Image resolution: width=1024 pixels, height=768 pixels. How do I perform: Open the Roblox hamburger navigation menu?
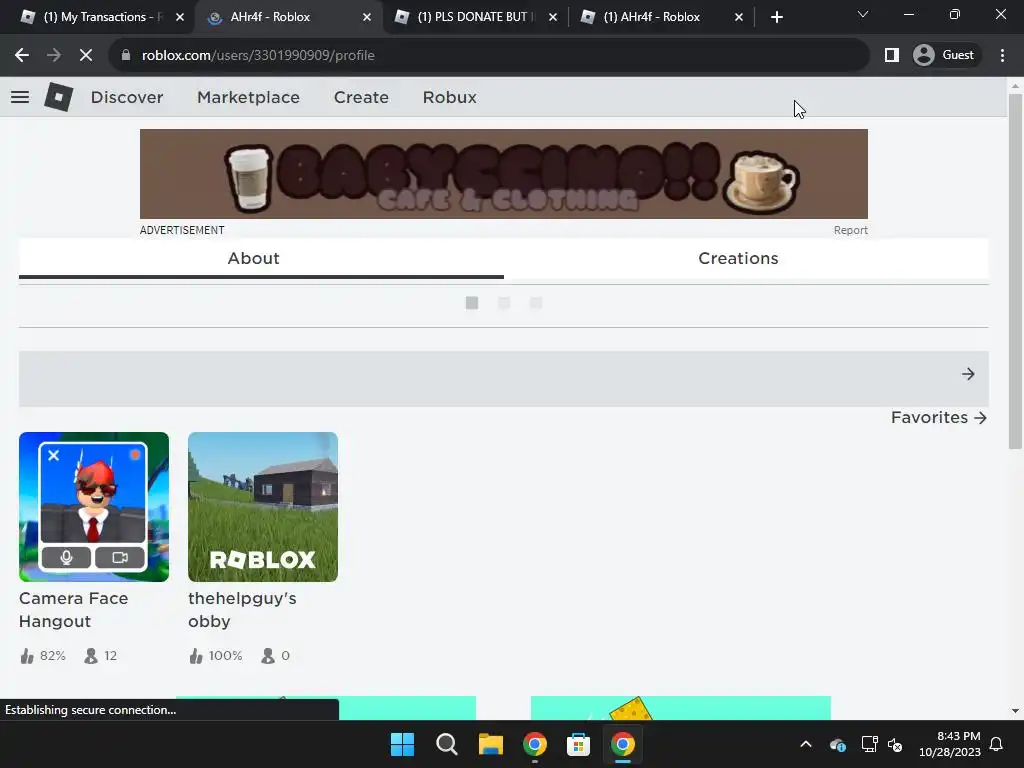[x=20, y=97]
